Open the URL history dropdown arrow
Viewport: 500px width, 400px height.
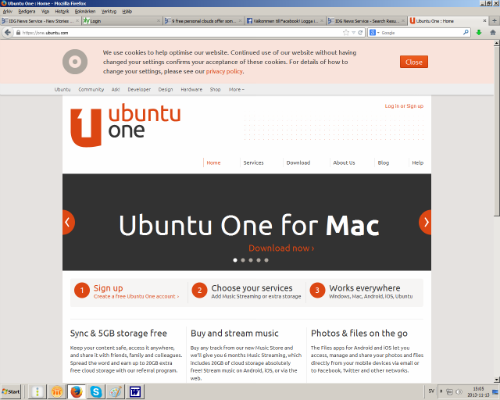click(x=353, y=32)
